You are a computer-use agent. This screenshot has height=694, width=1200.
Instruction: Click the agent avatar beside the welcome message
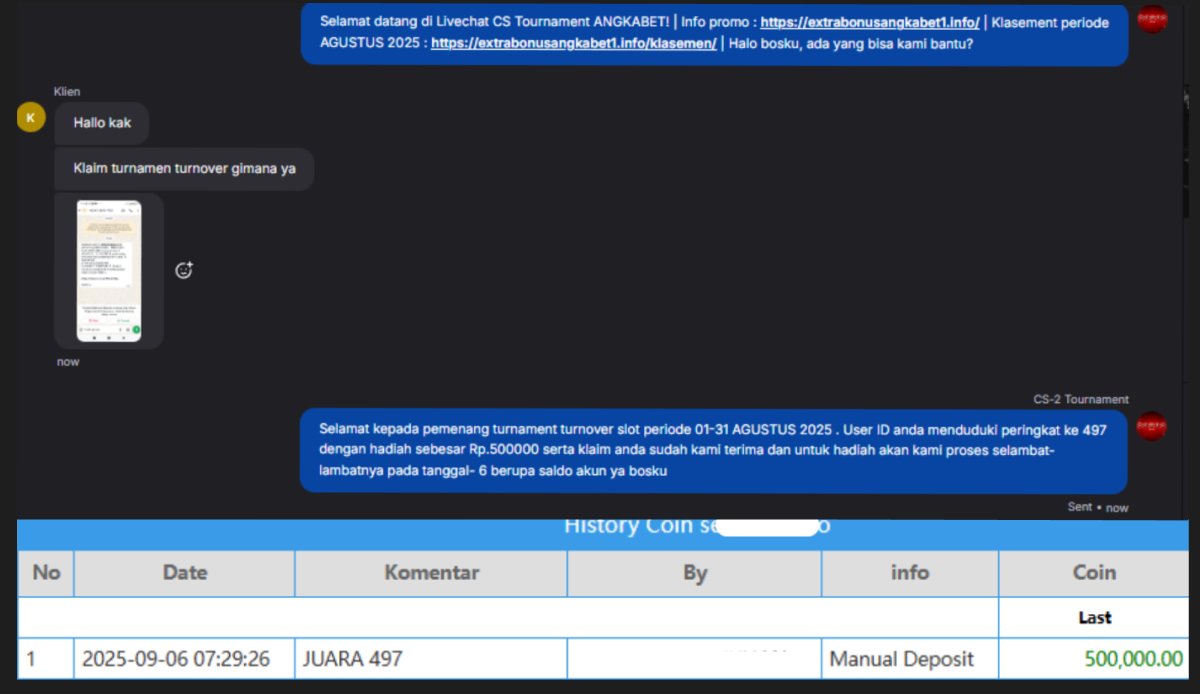click(1153, 18)
